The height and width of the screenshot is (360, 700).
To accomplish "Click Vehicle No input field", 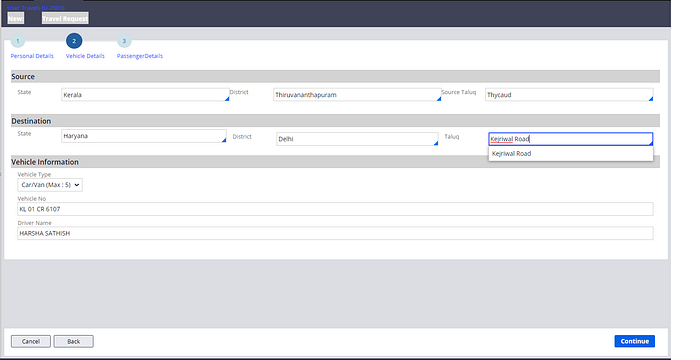I will pyautogui.click(x=335, y=209).
